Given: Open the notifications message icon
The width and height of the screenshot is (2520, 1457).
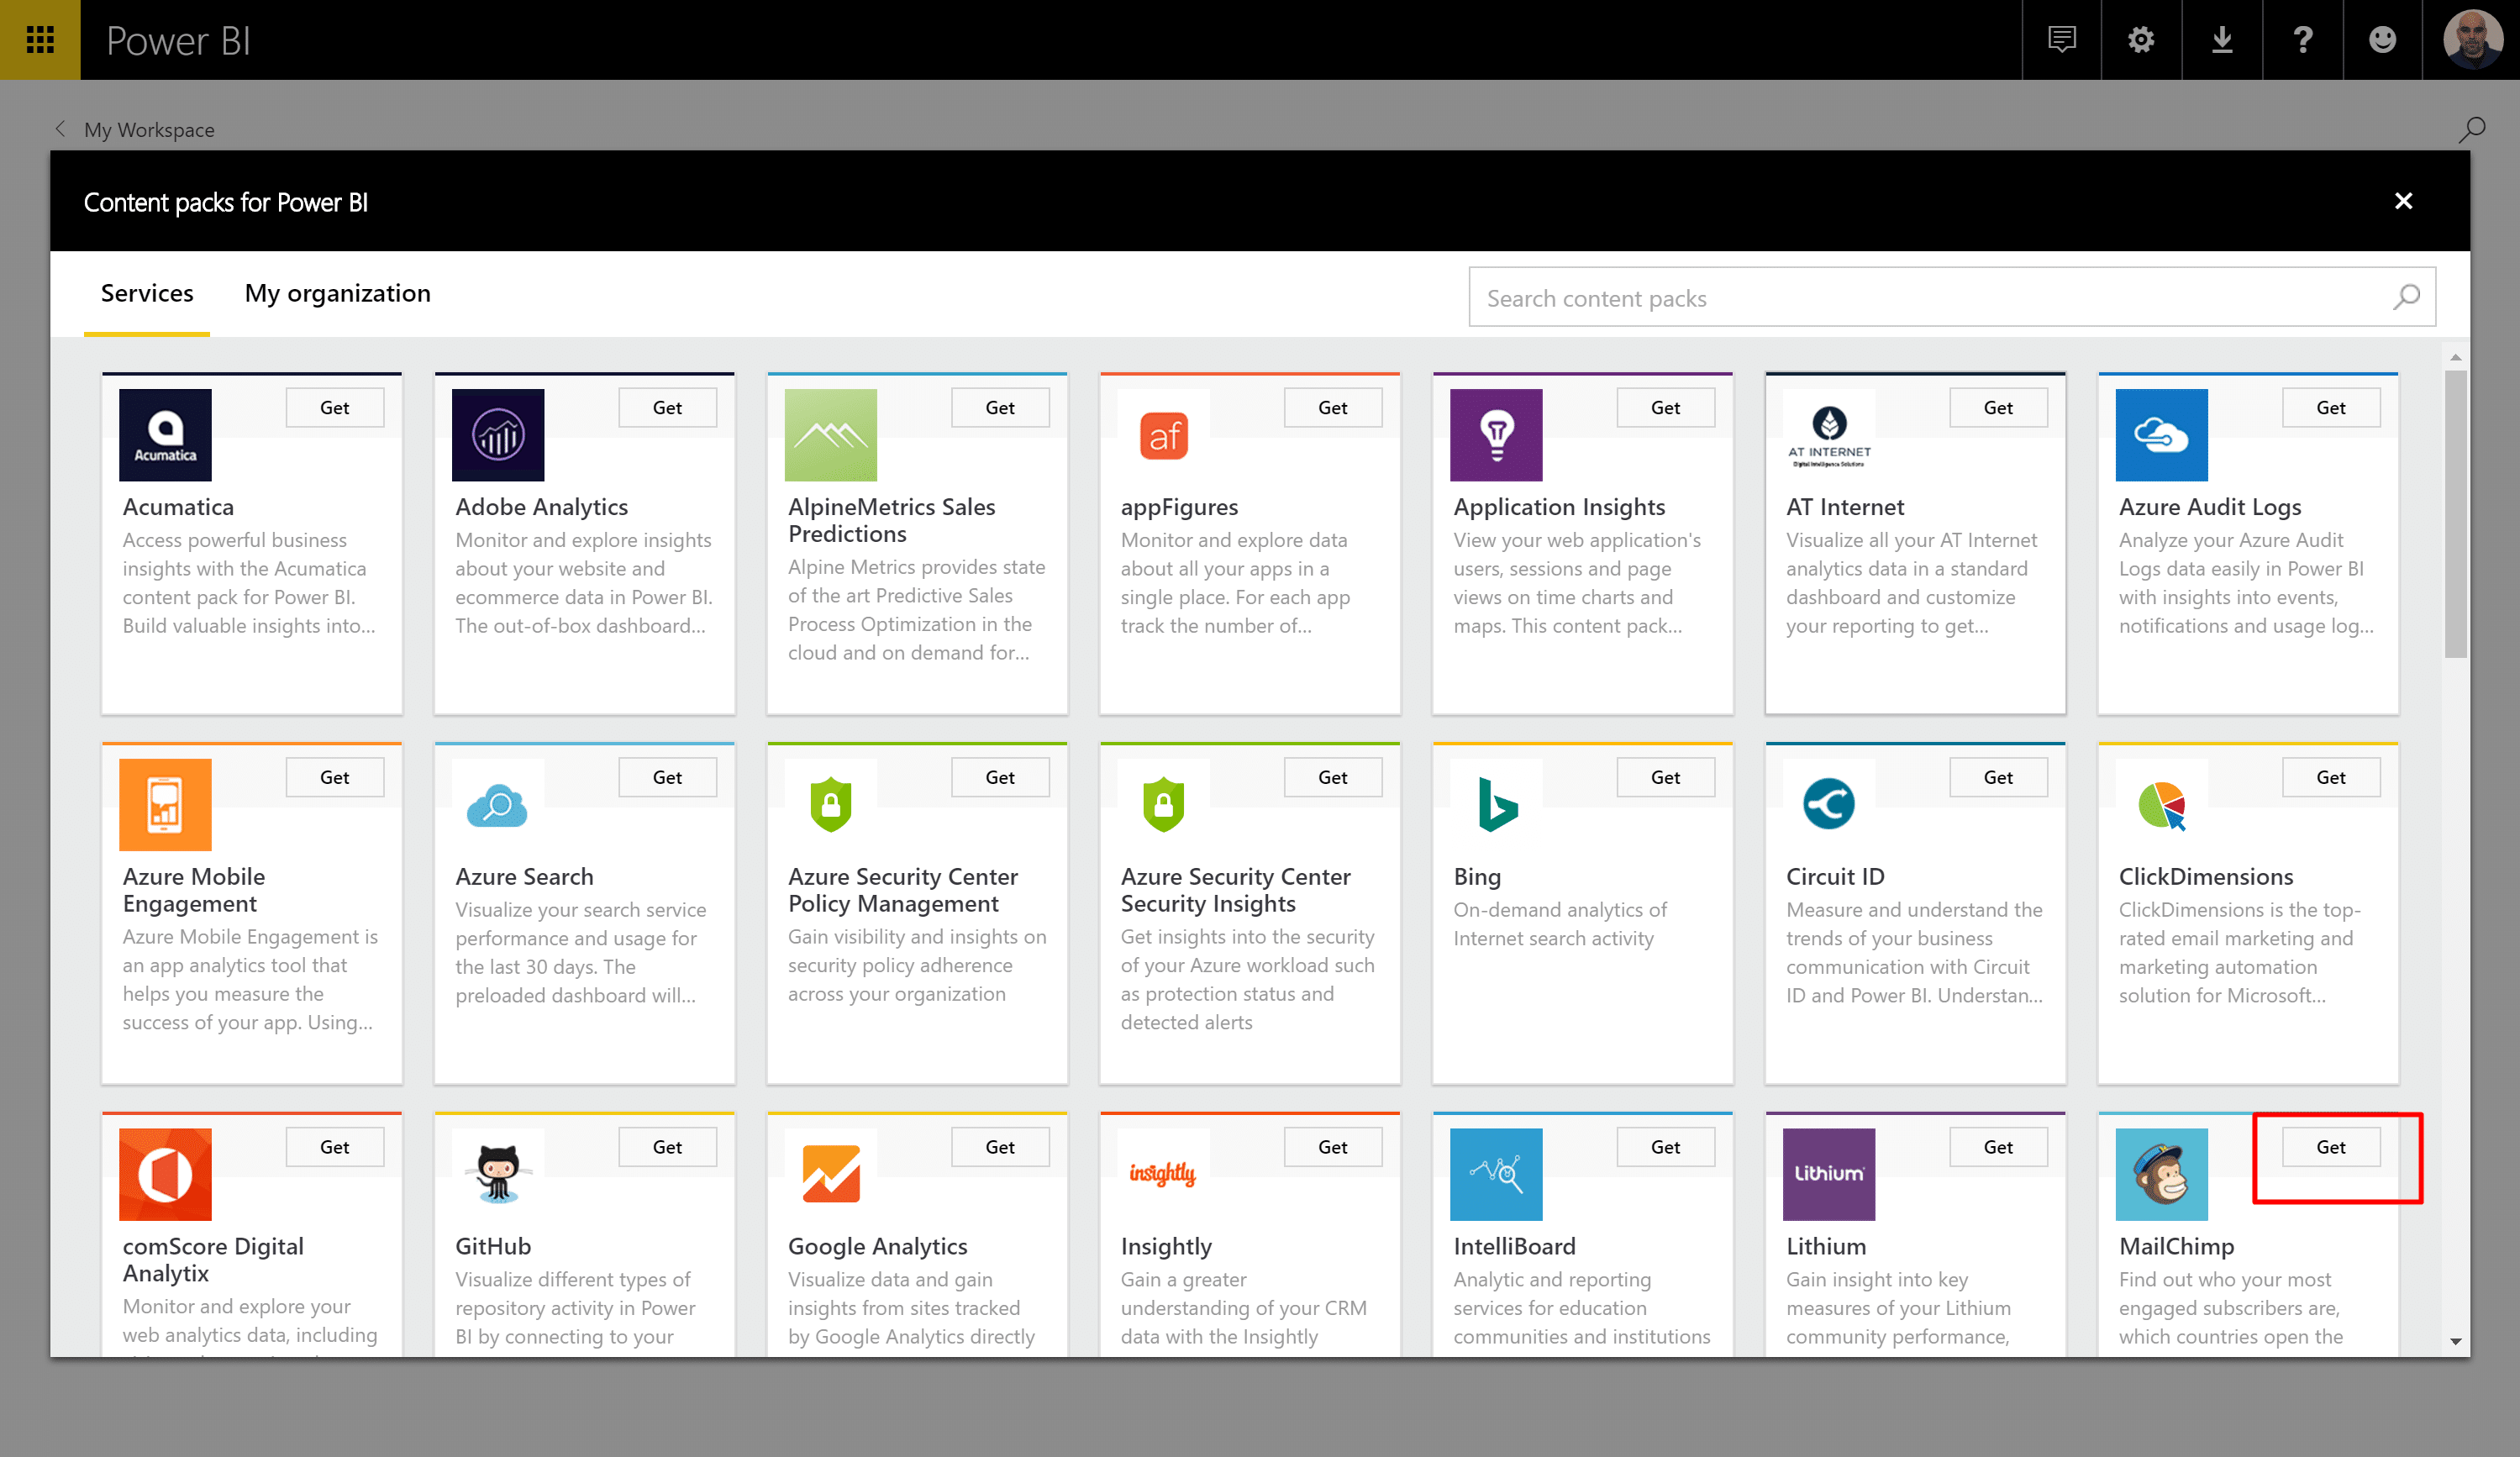Looking at the screenshot, I should click(x=2061, y=40).
